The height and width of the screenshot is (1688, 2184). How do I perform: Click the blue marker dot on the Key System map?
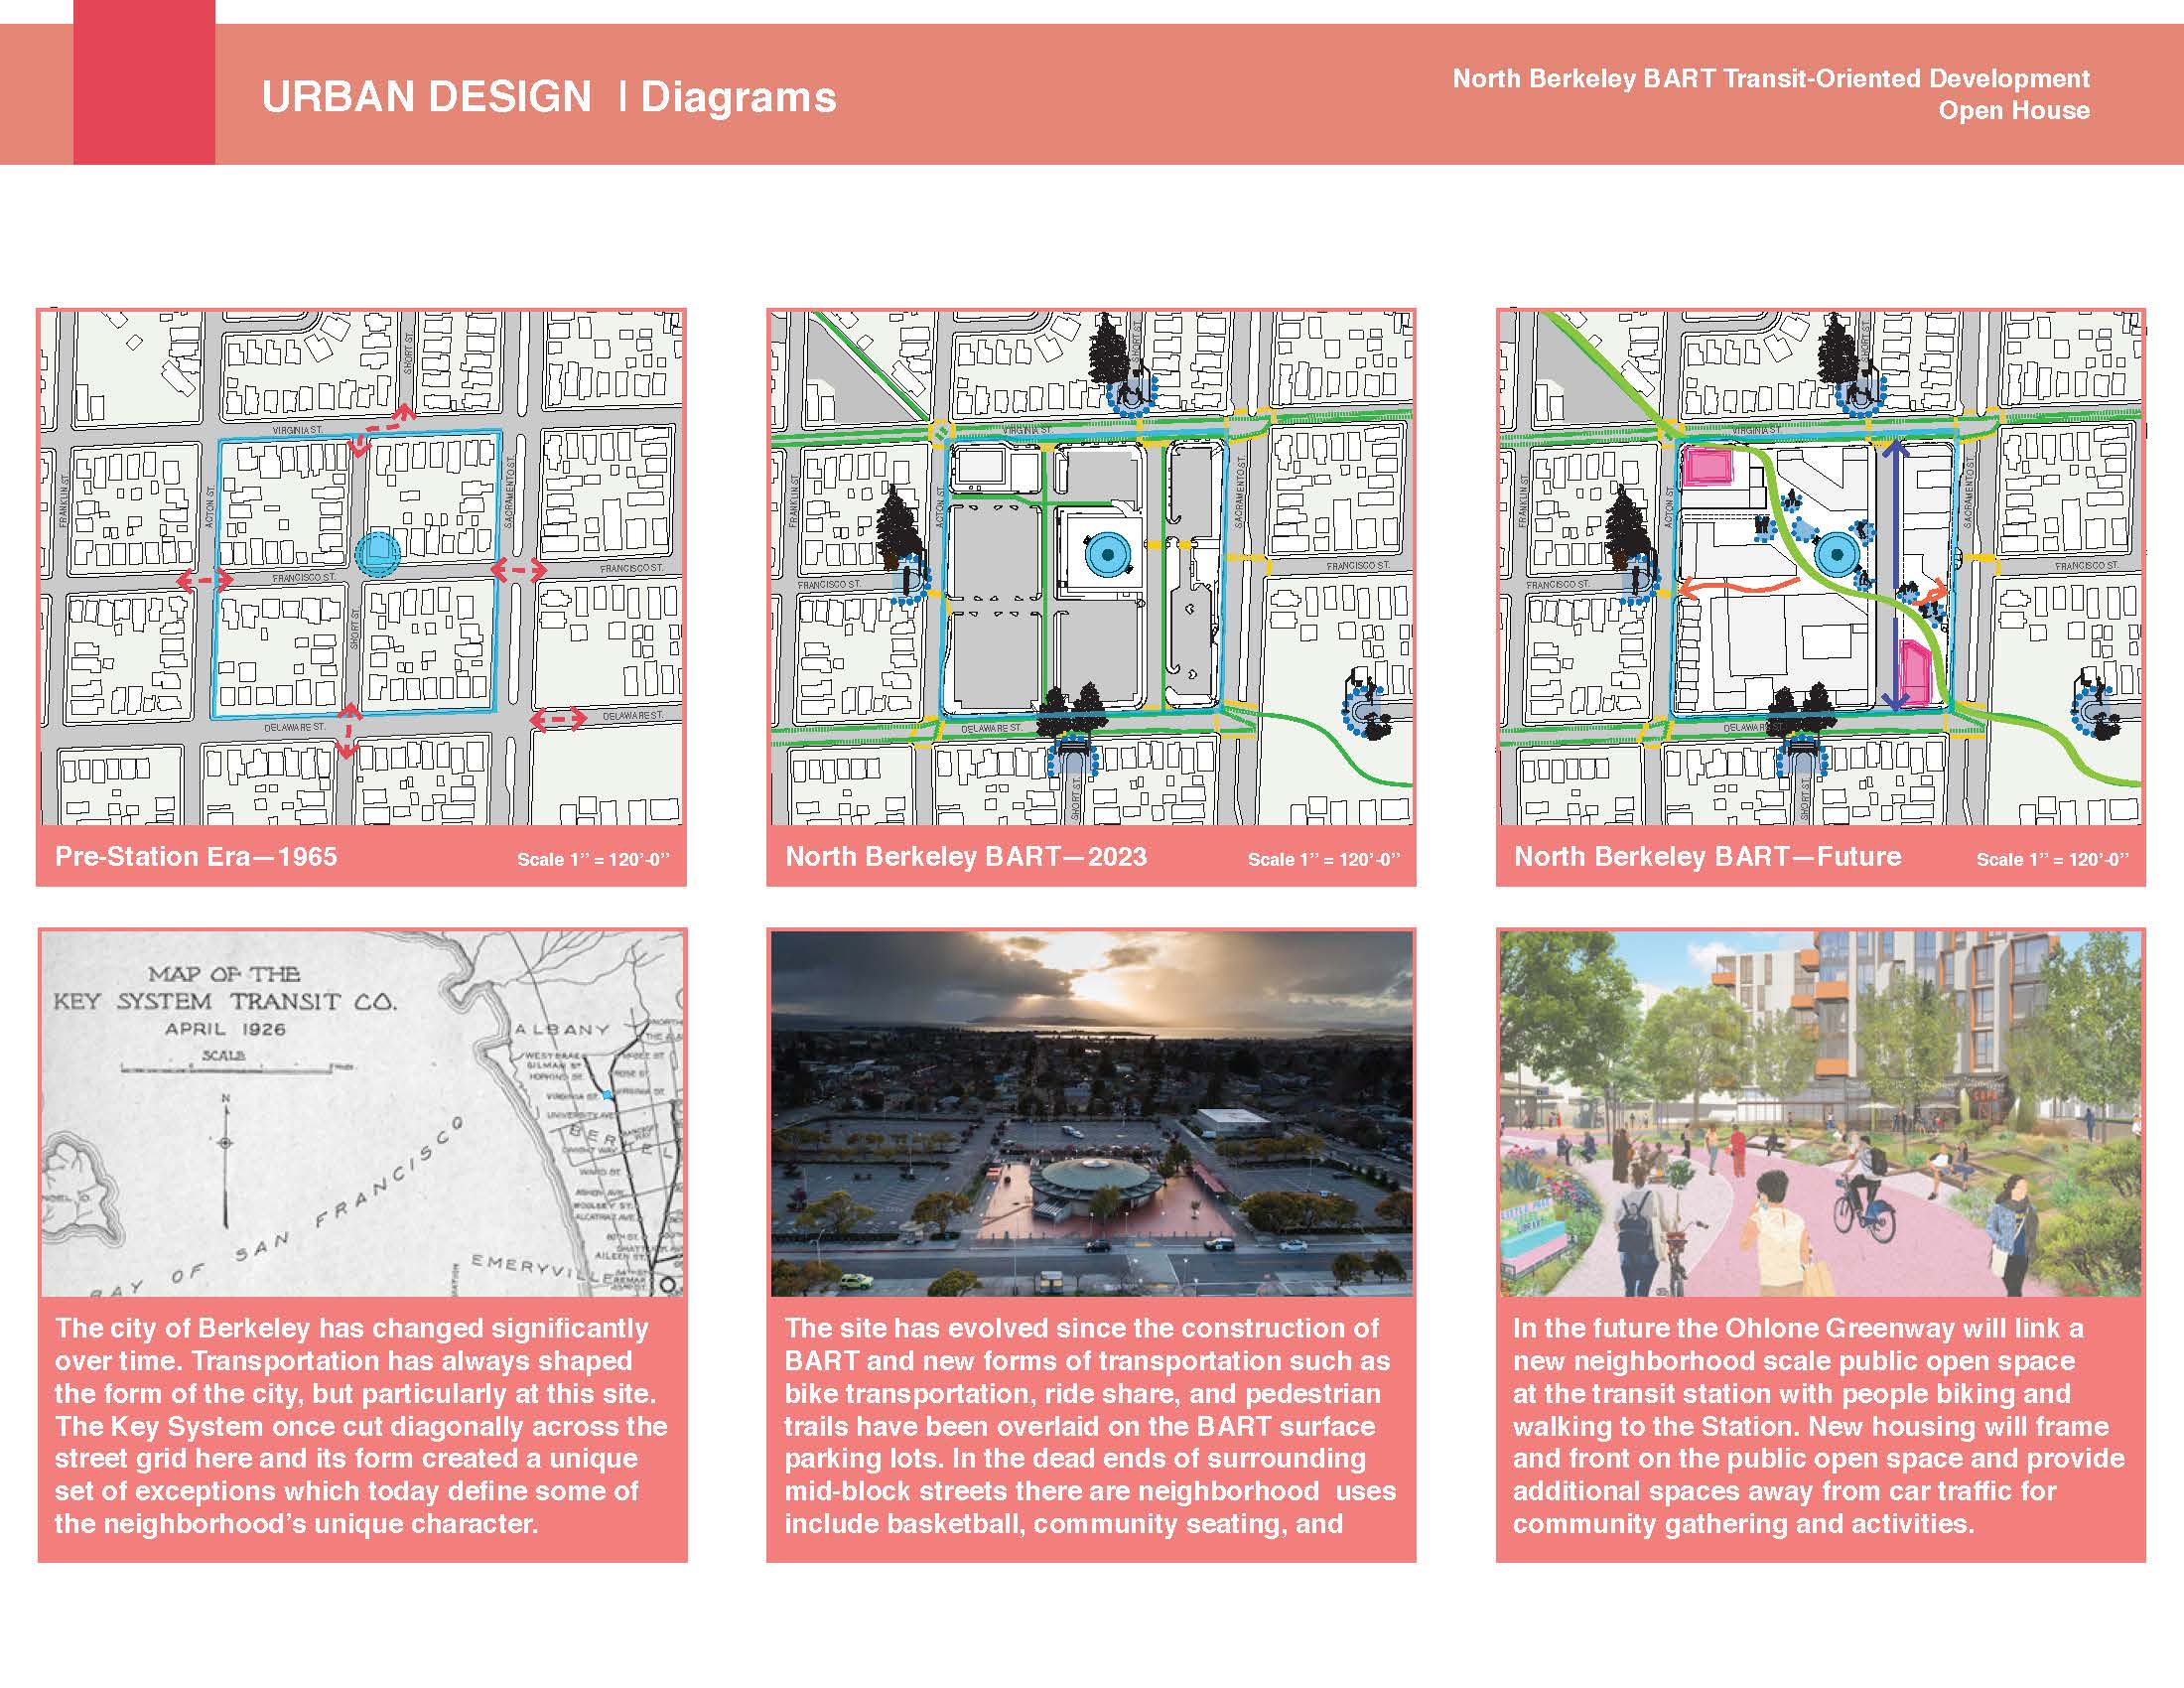[x=607, y=1096]
